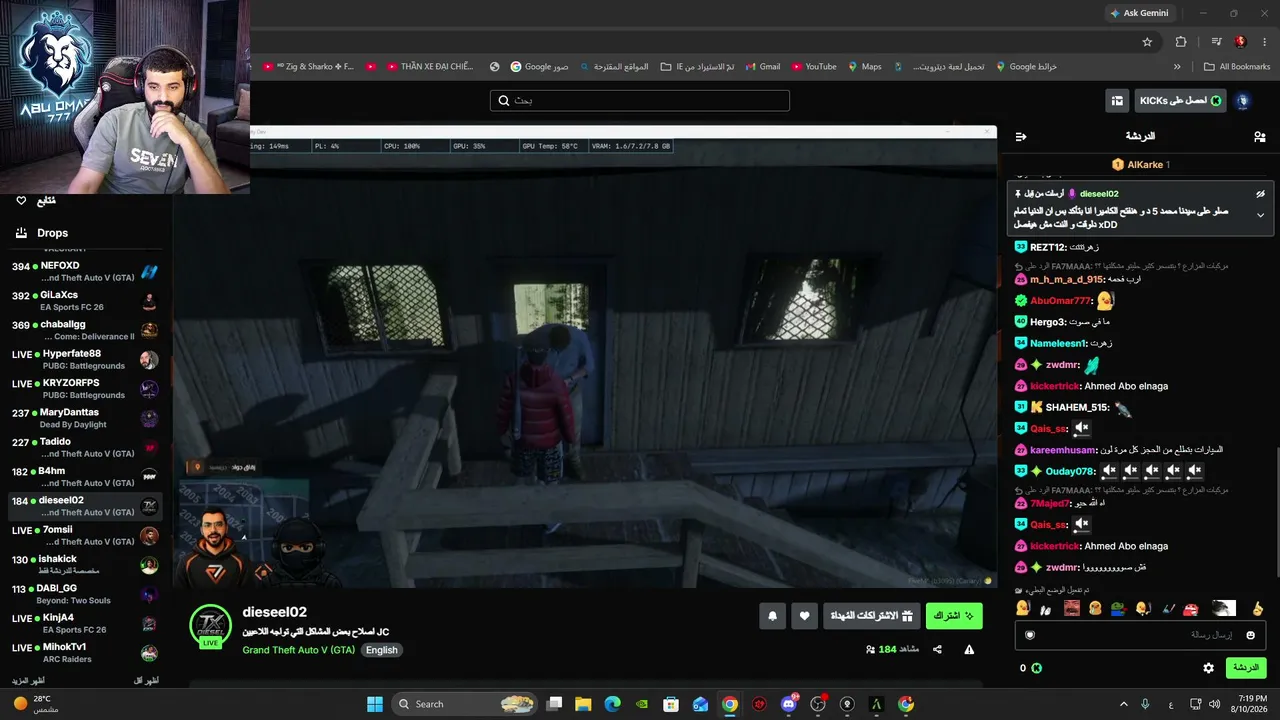The image size is (1280, 720).
Task: Click the Get KICKs button
Action: 1180,100
